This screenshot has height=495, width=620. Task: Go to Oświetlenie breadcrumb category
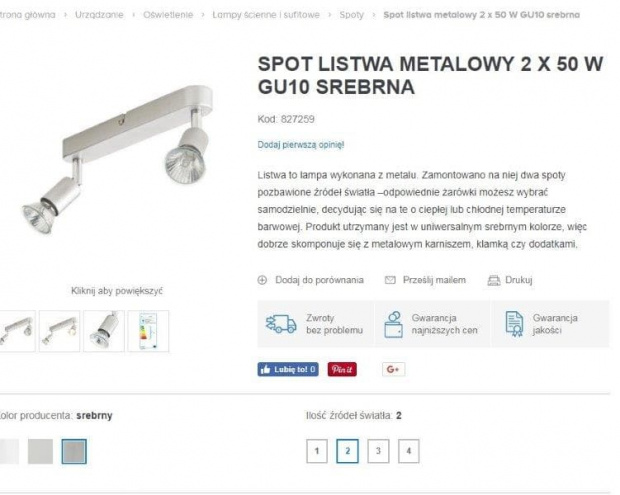point(168,15)
